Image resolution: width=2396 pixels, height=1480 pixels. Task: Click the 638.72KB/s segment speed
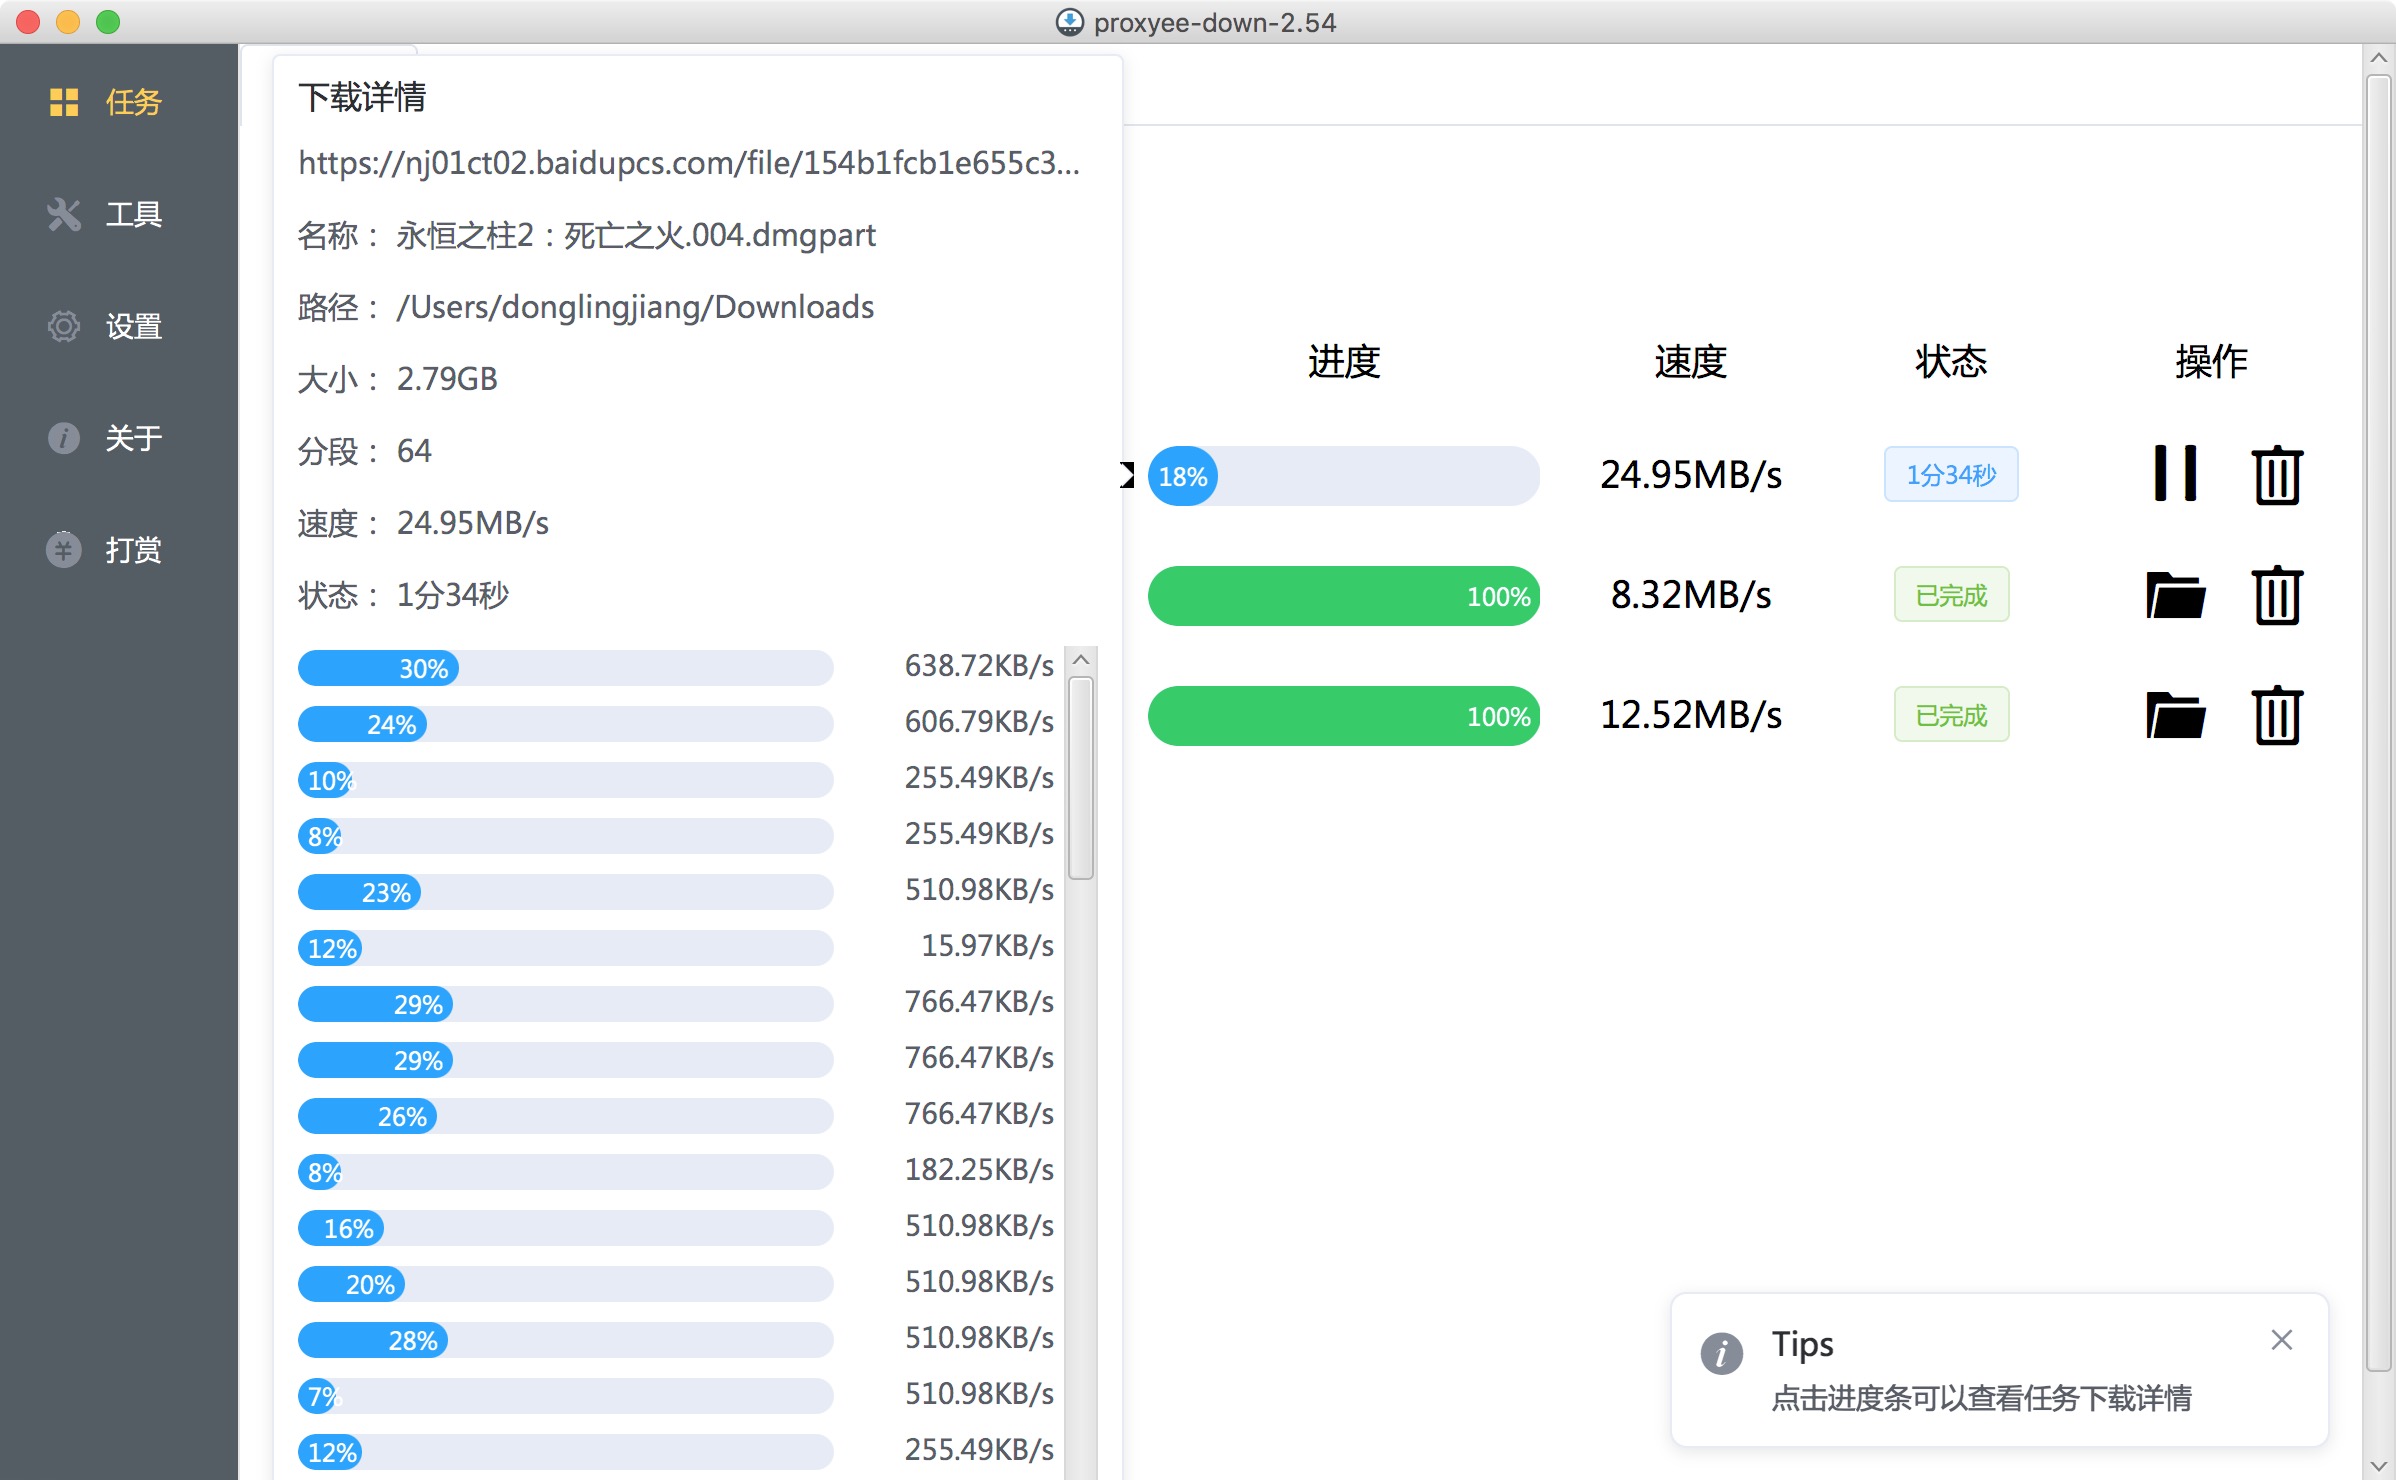[x=979, y=665]
